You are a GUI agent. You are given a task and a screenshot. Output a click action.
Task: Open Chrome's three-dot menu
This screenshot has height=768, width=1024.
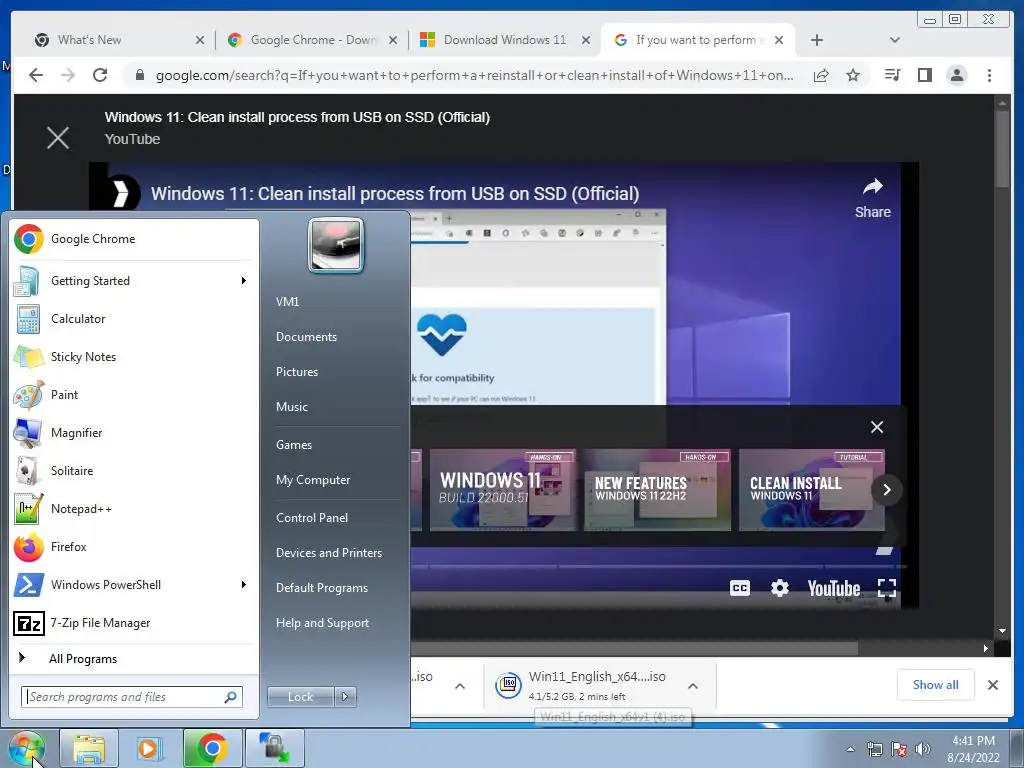click(x=989, y=75)
